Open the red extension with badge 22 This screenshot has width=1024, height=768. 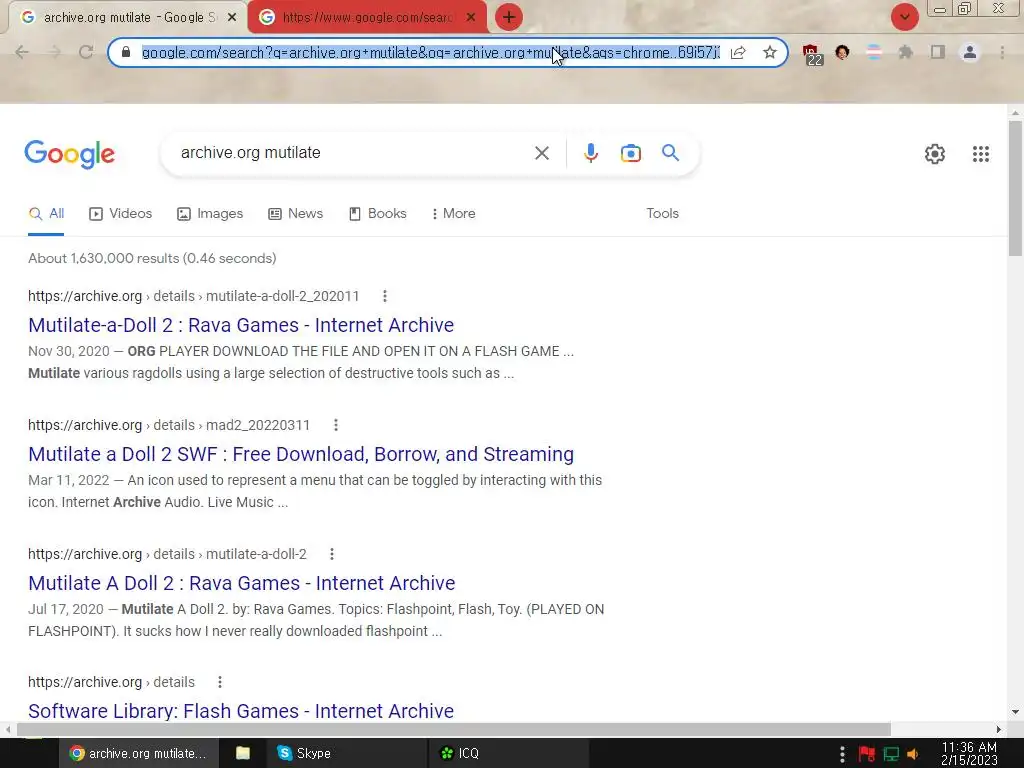click(x=812, y=54)
